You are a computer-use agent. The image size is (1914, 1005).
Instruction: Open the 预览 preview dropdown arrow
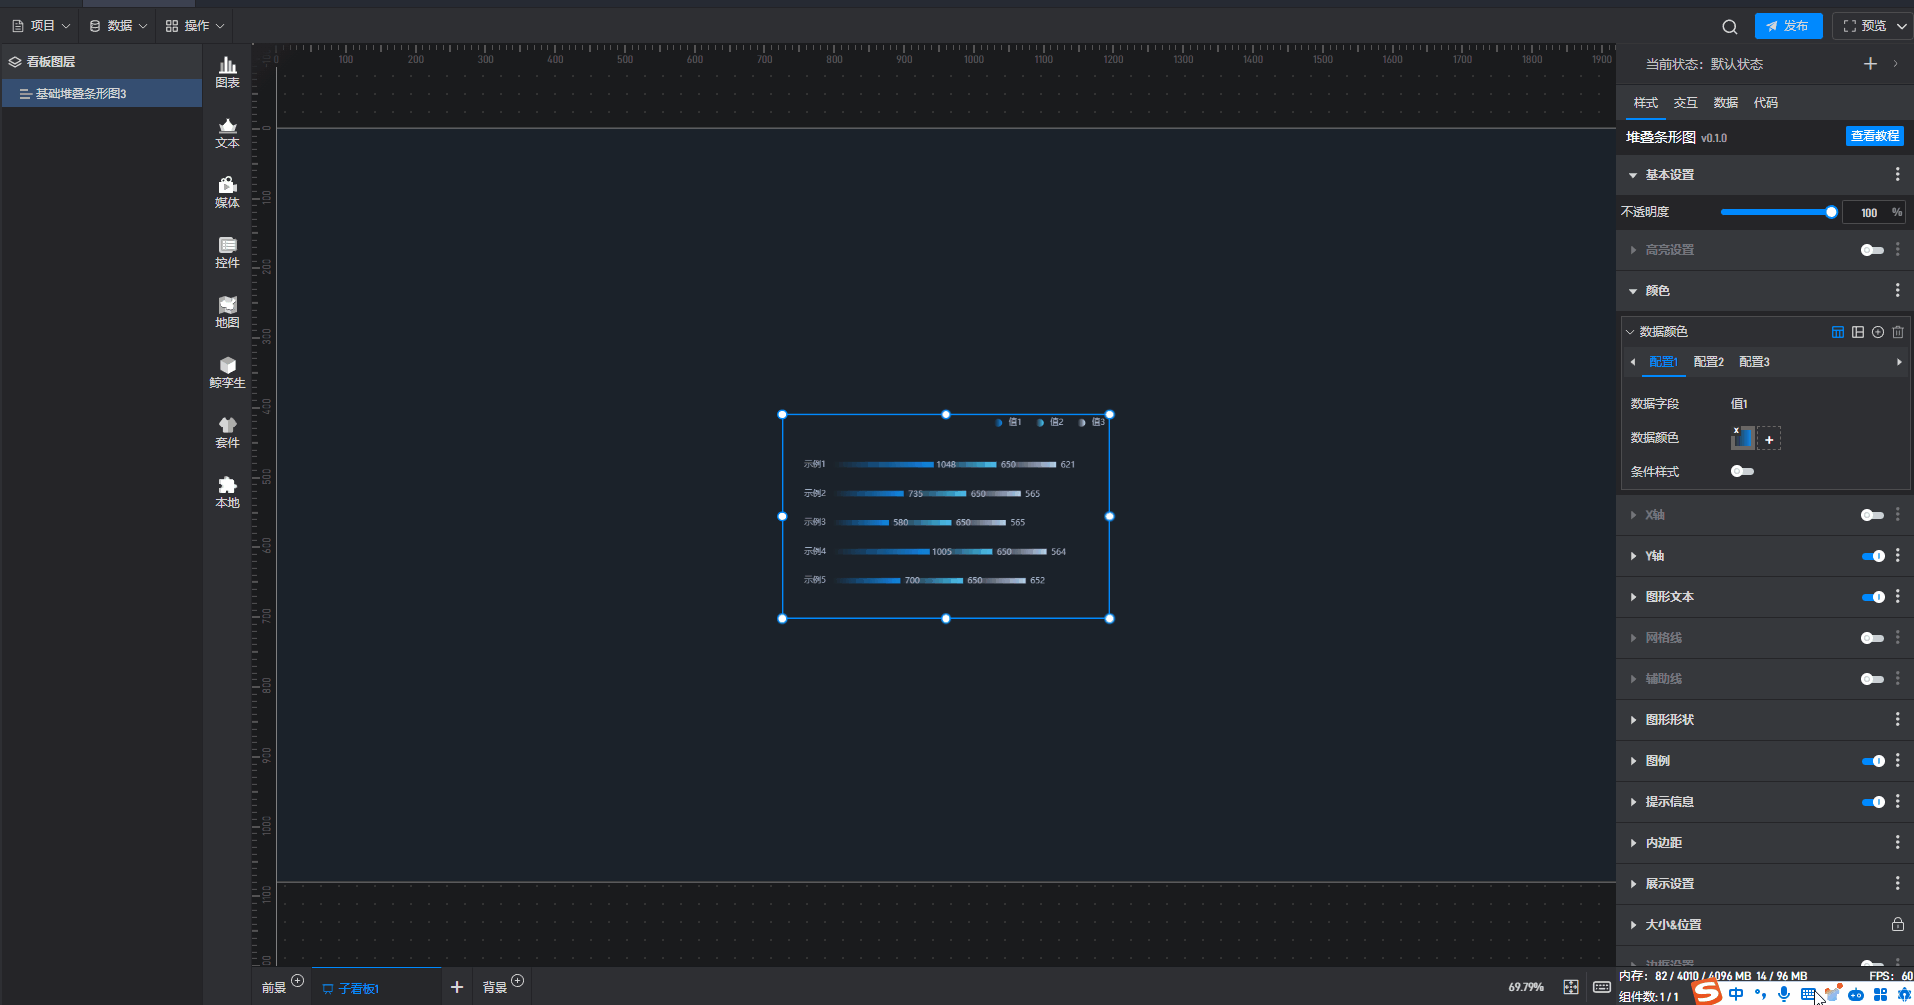click(x=1901, y=26)
